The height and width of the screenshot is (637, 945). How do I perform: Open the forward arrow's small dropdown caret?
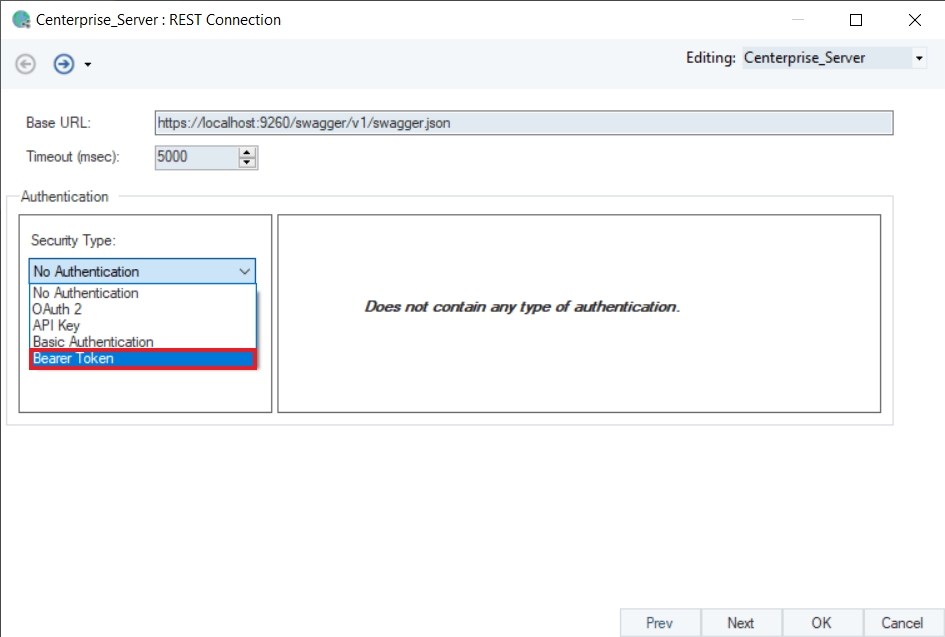point(88,65)
